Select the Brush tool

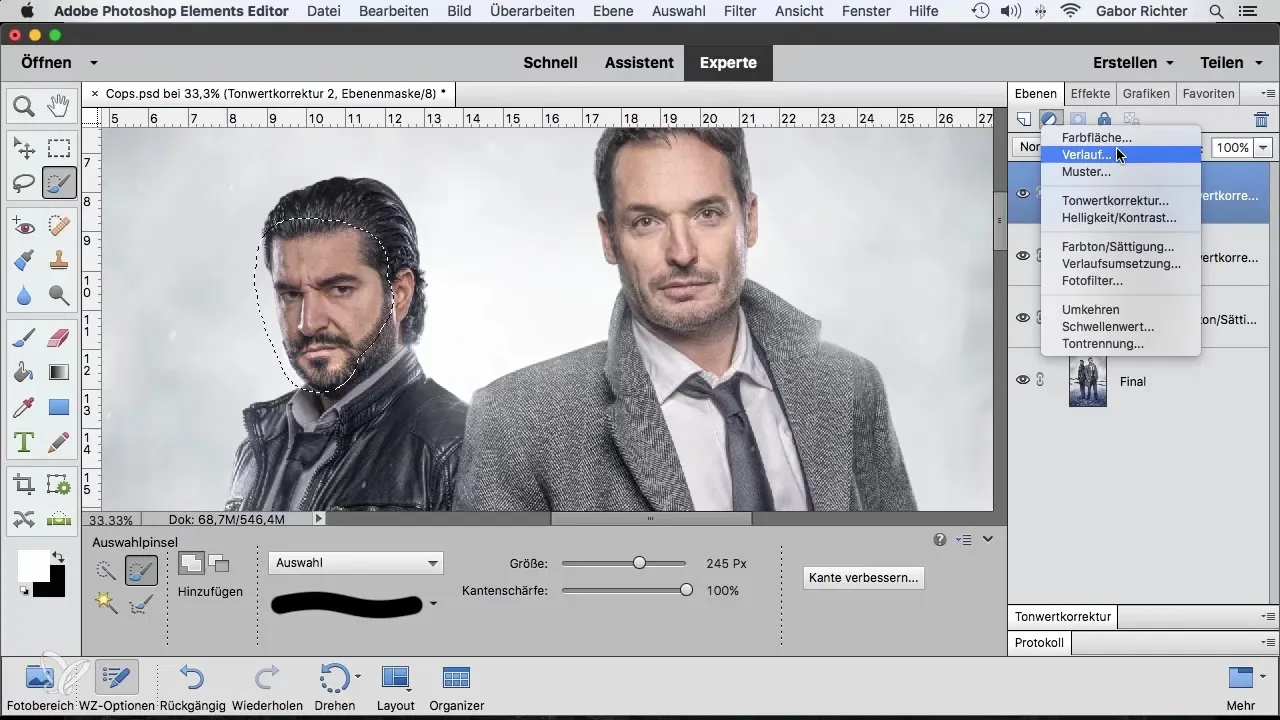(x=24, y=338)
